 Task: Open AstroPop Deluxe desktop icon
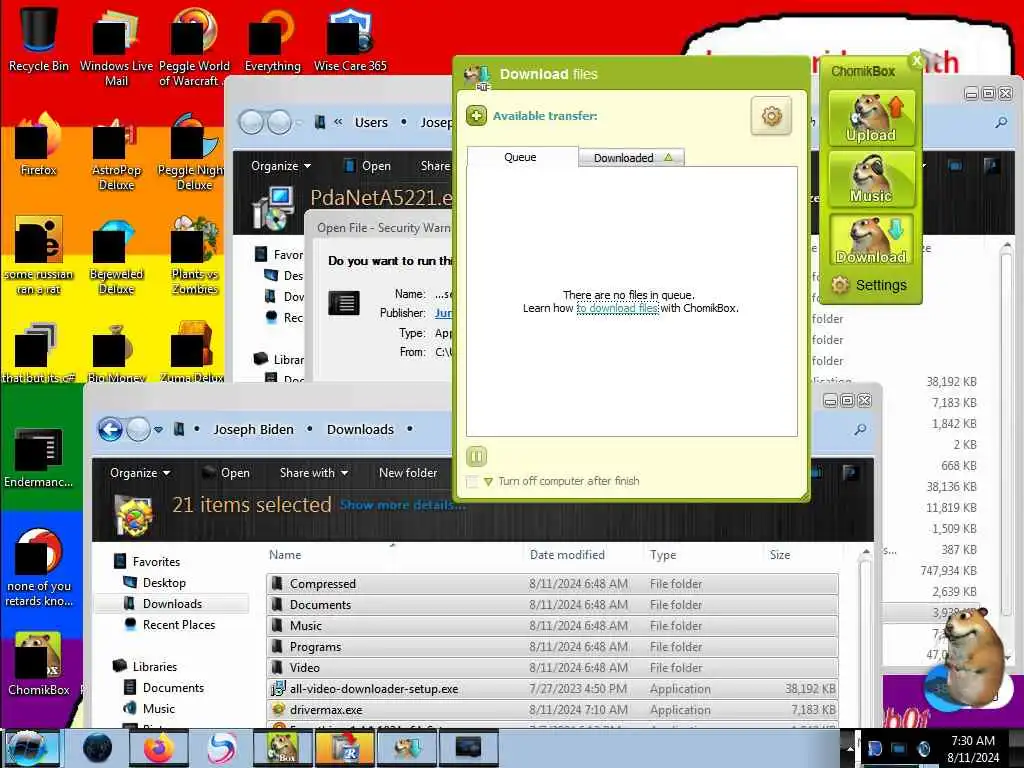click(116, 154)
